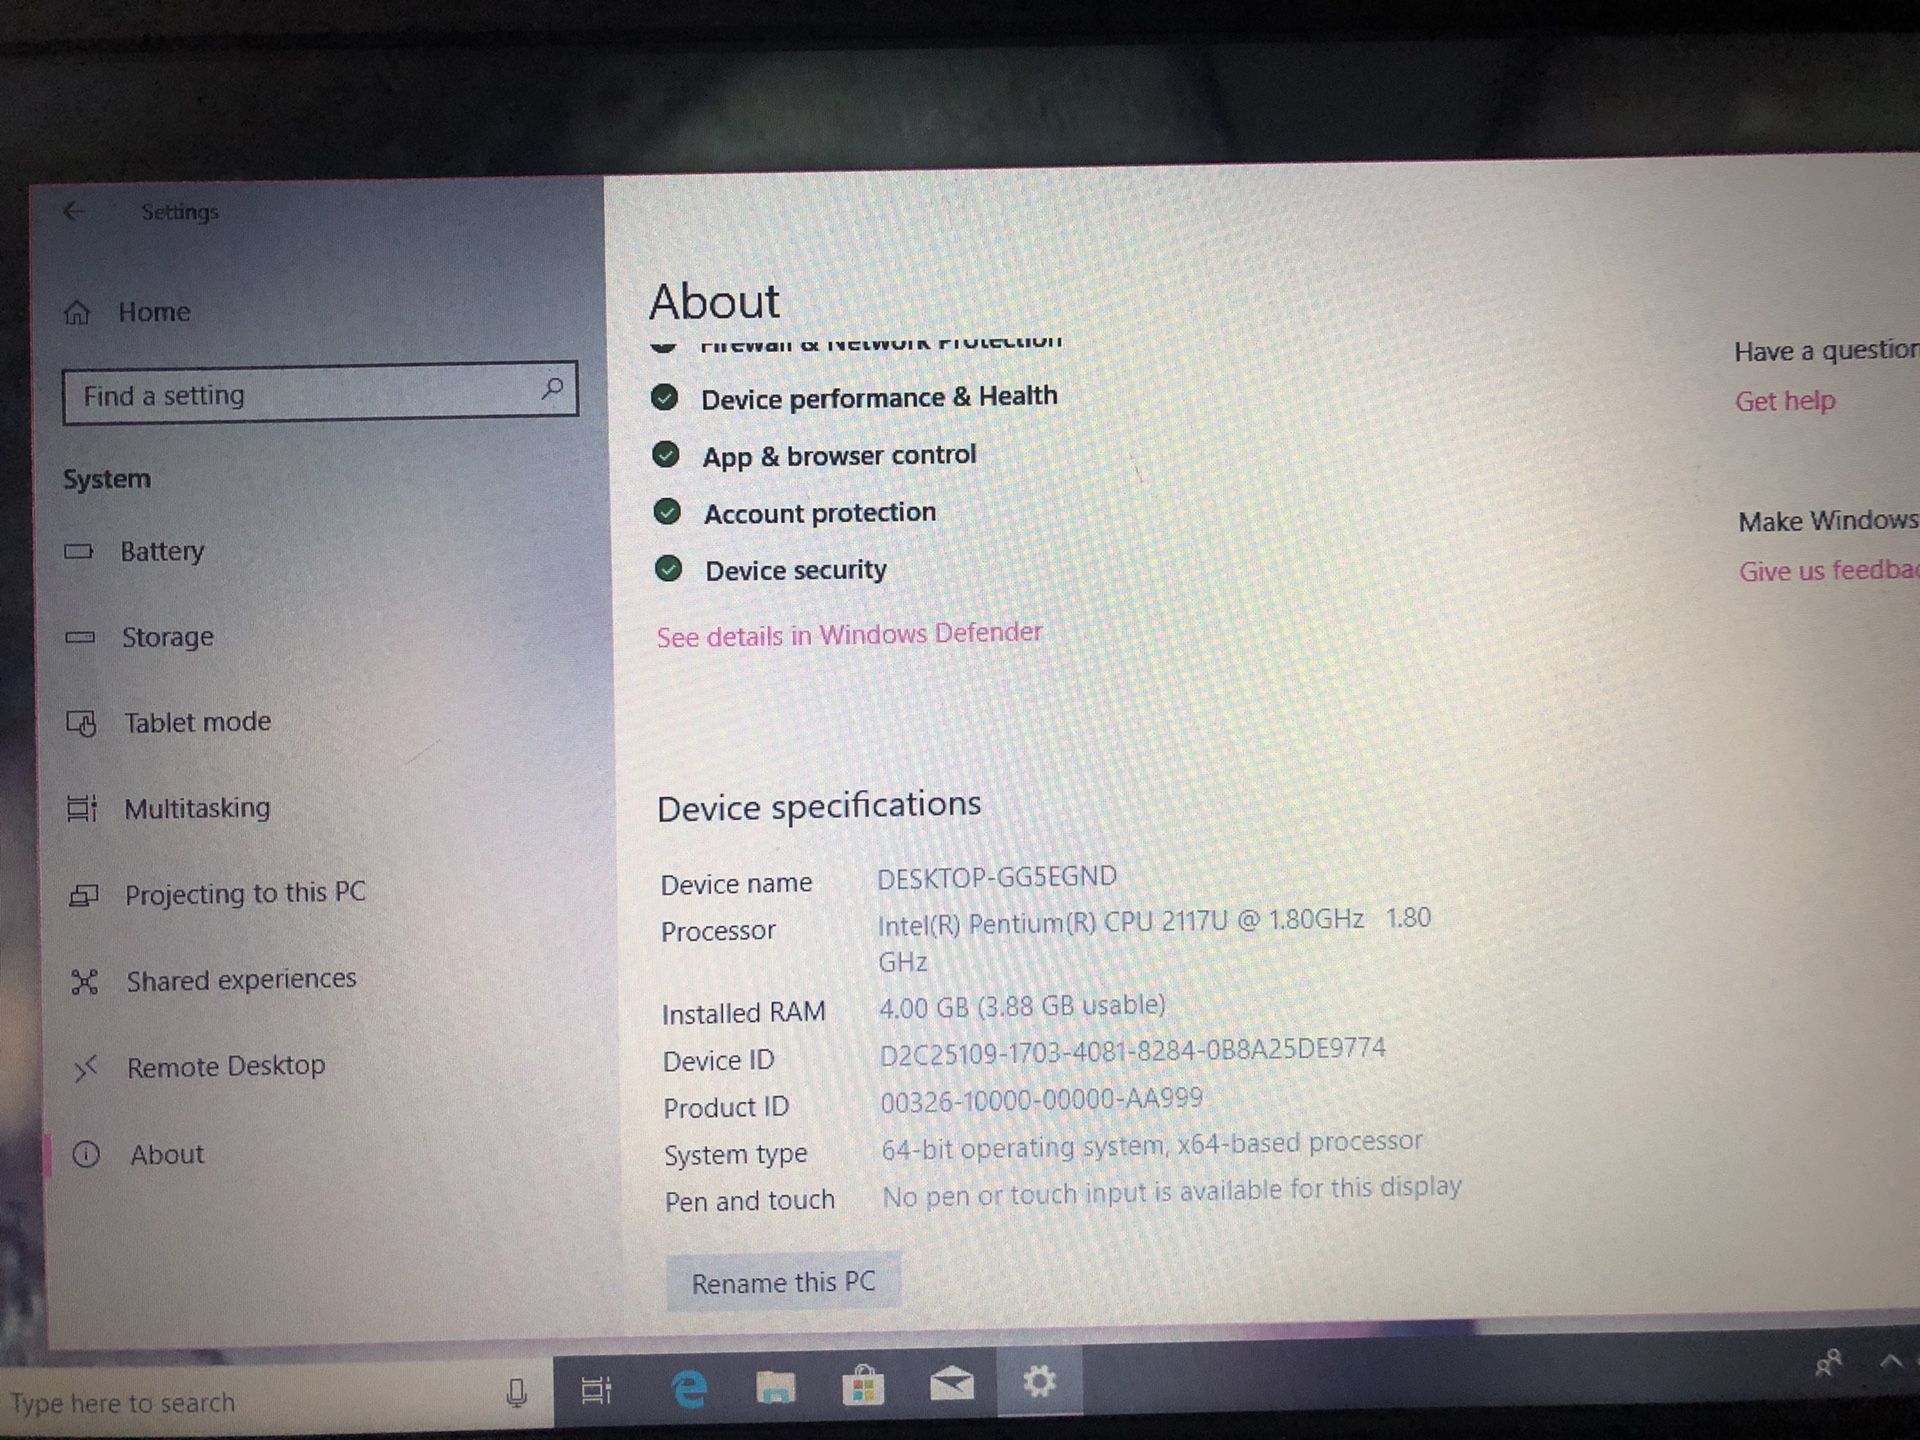Viewport: 1920px width, 1440px height.
Task: Click the Storage icon in sidebar
Action: click(85, 637)
